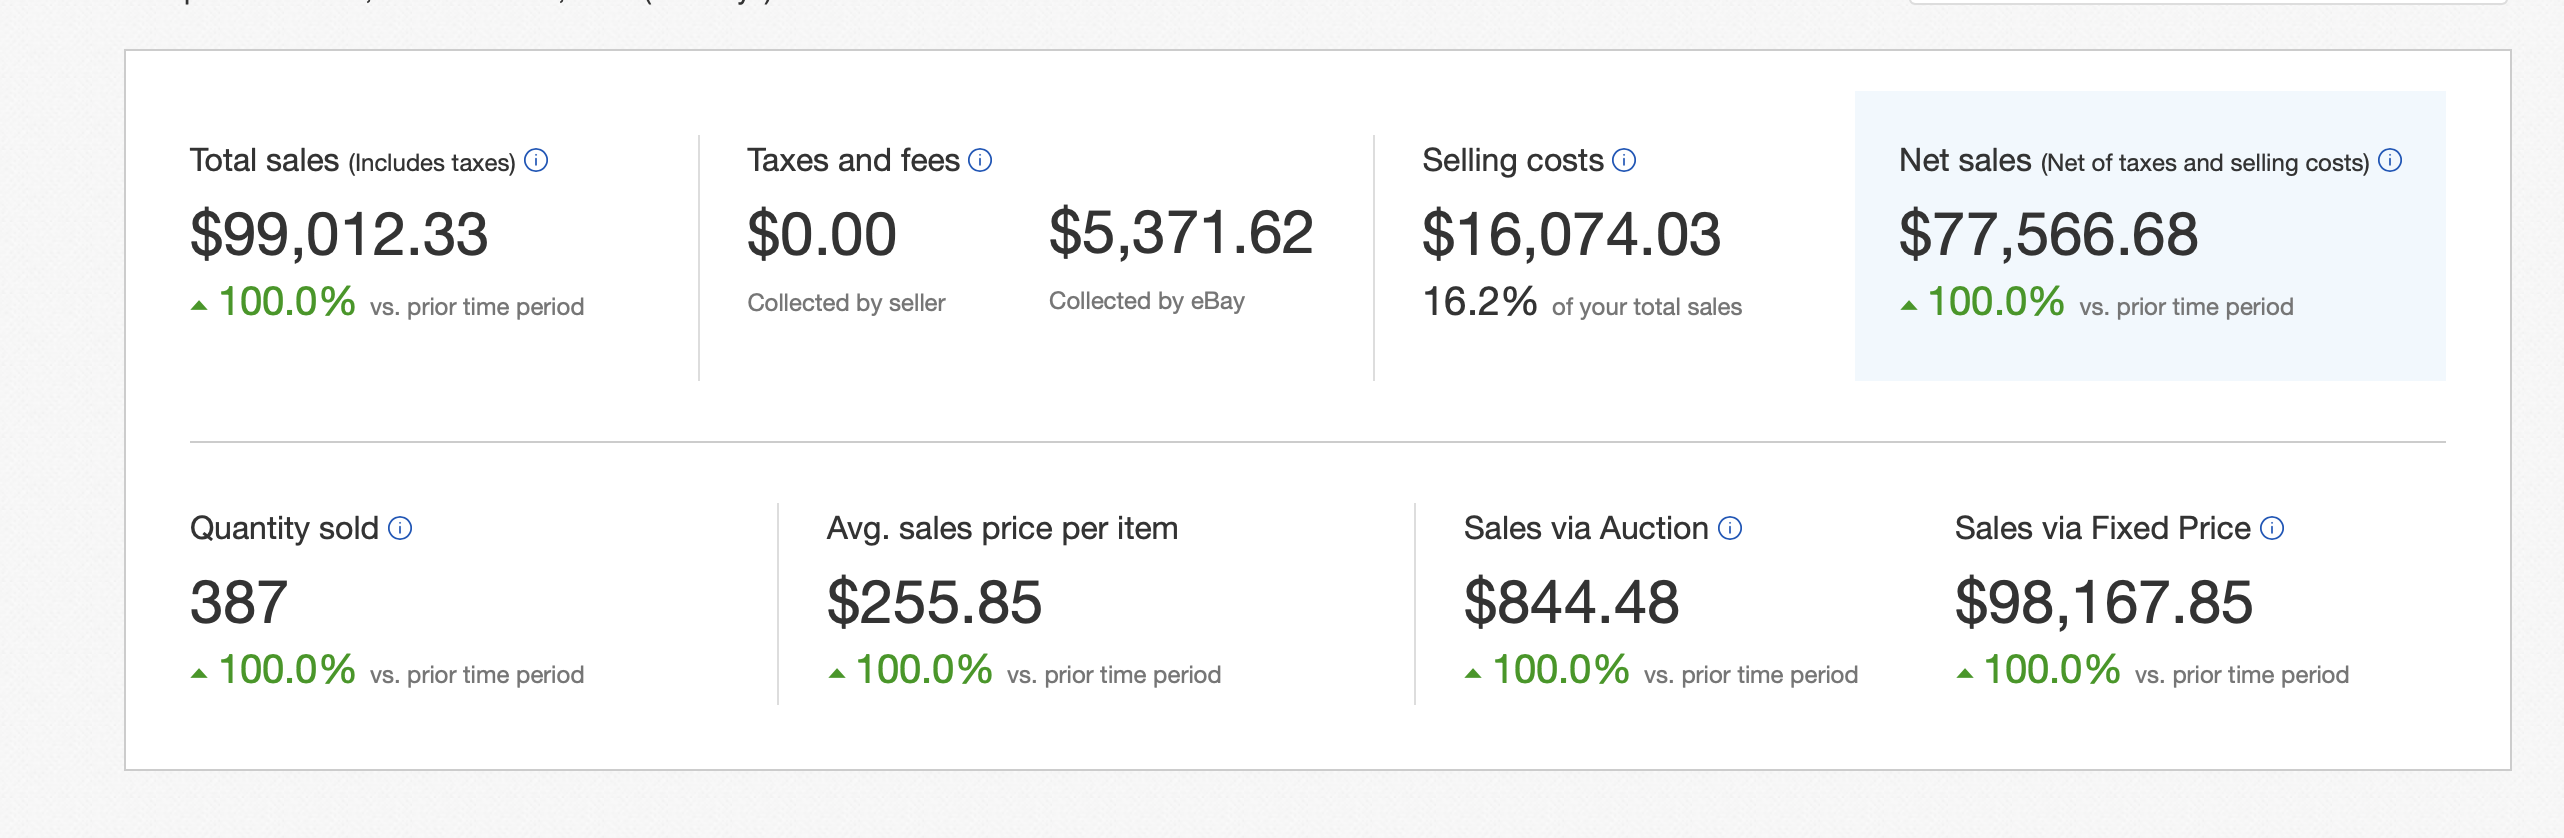Select the 100.0% change under Quantity sold
Viewport: 2564px width, 838px height.
287,670
